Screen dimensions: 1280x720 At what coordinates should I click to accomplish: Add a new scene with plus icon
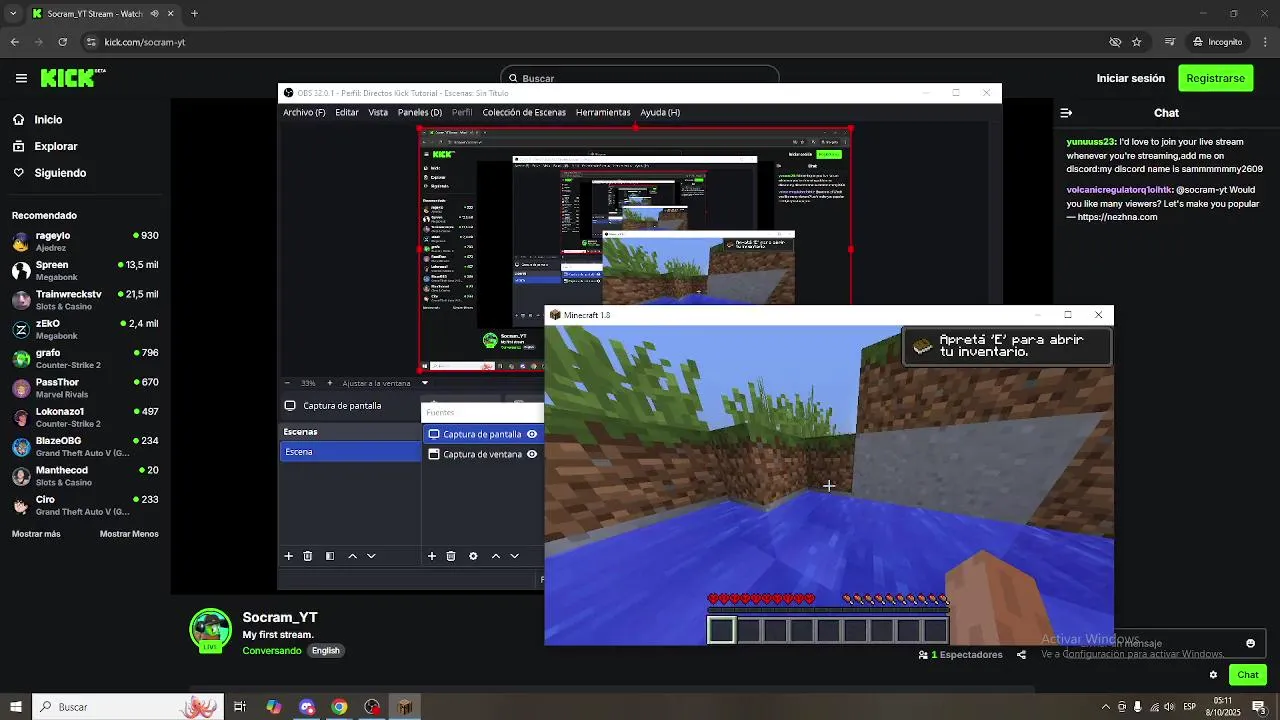289,556
